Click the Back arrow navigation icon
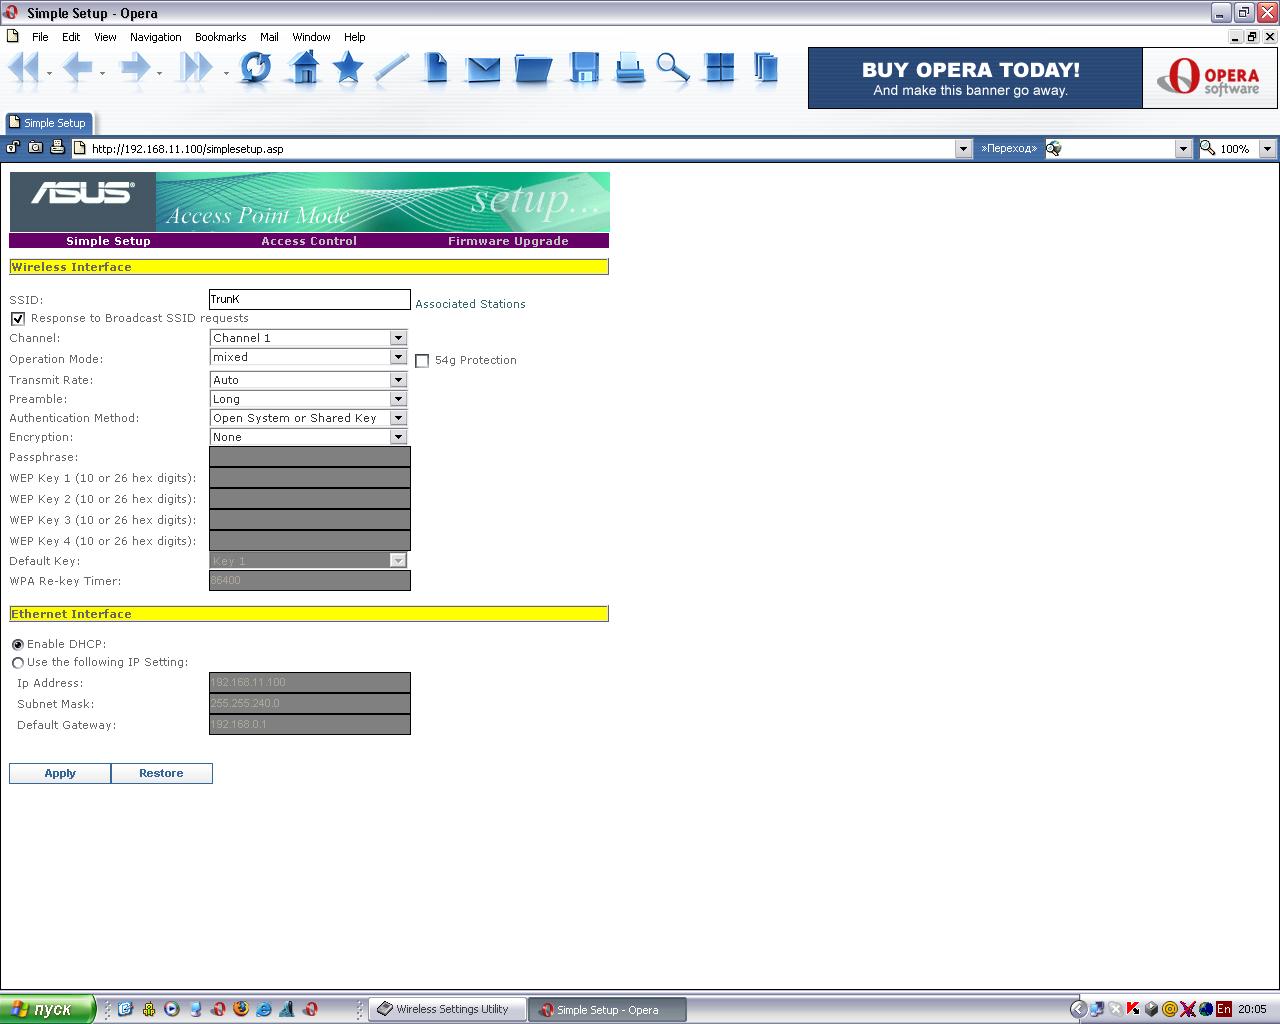1280x1024 pixels. point(78,68)
